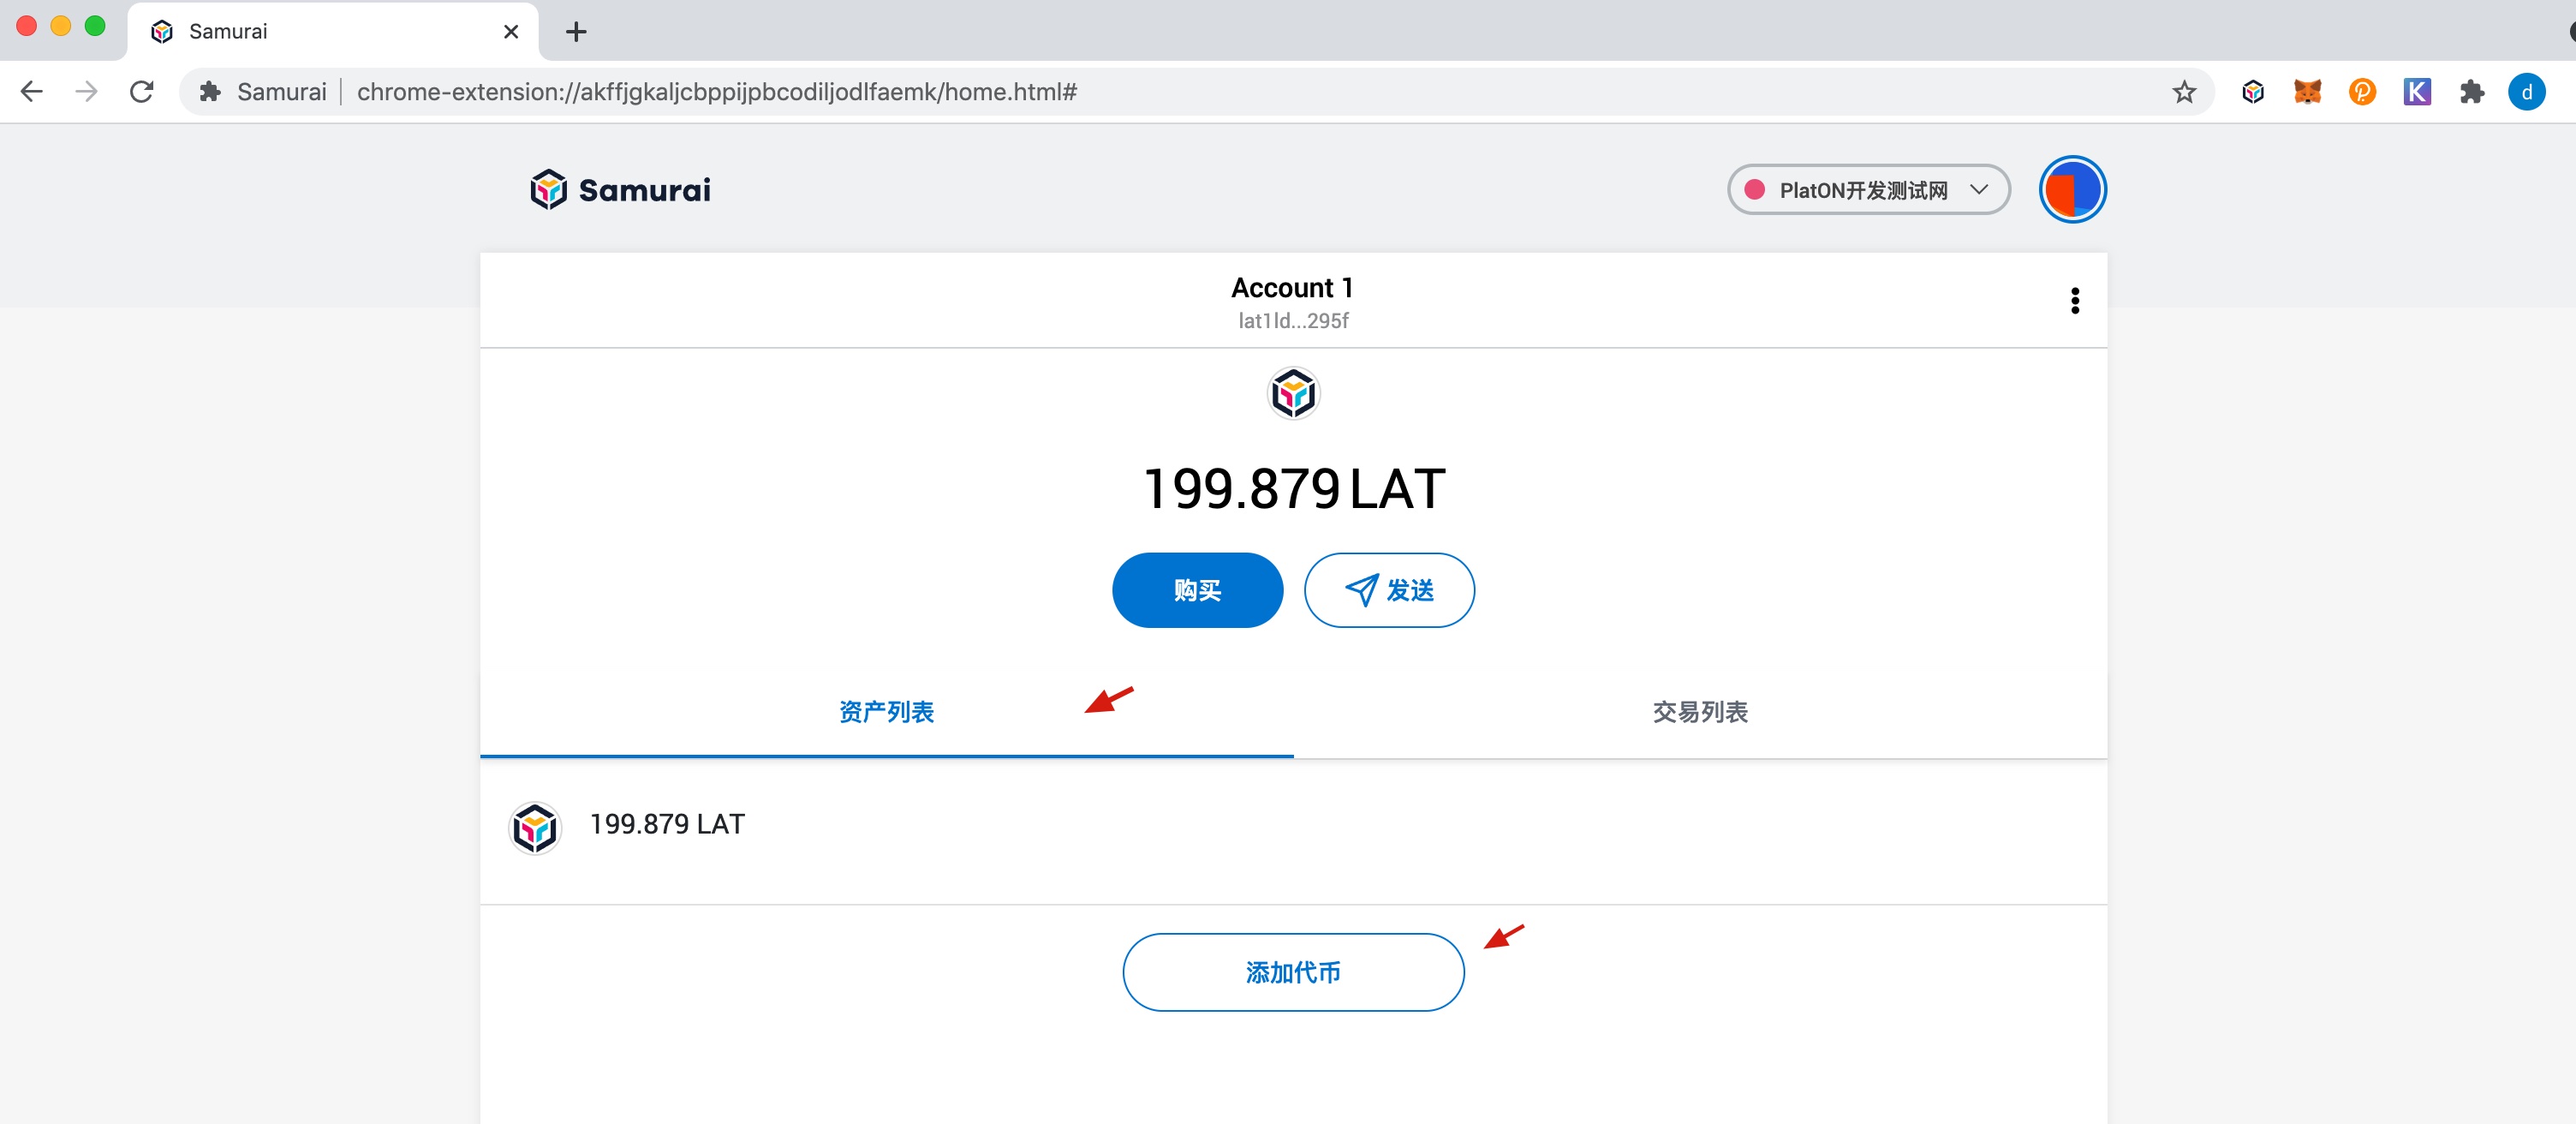The width and height of the screenshot is (2576, 1124).
Task: Copy the Account 1 address lat1ld...295f
Action: [x=1293, y=321]
